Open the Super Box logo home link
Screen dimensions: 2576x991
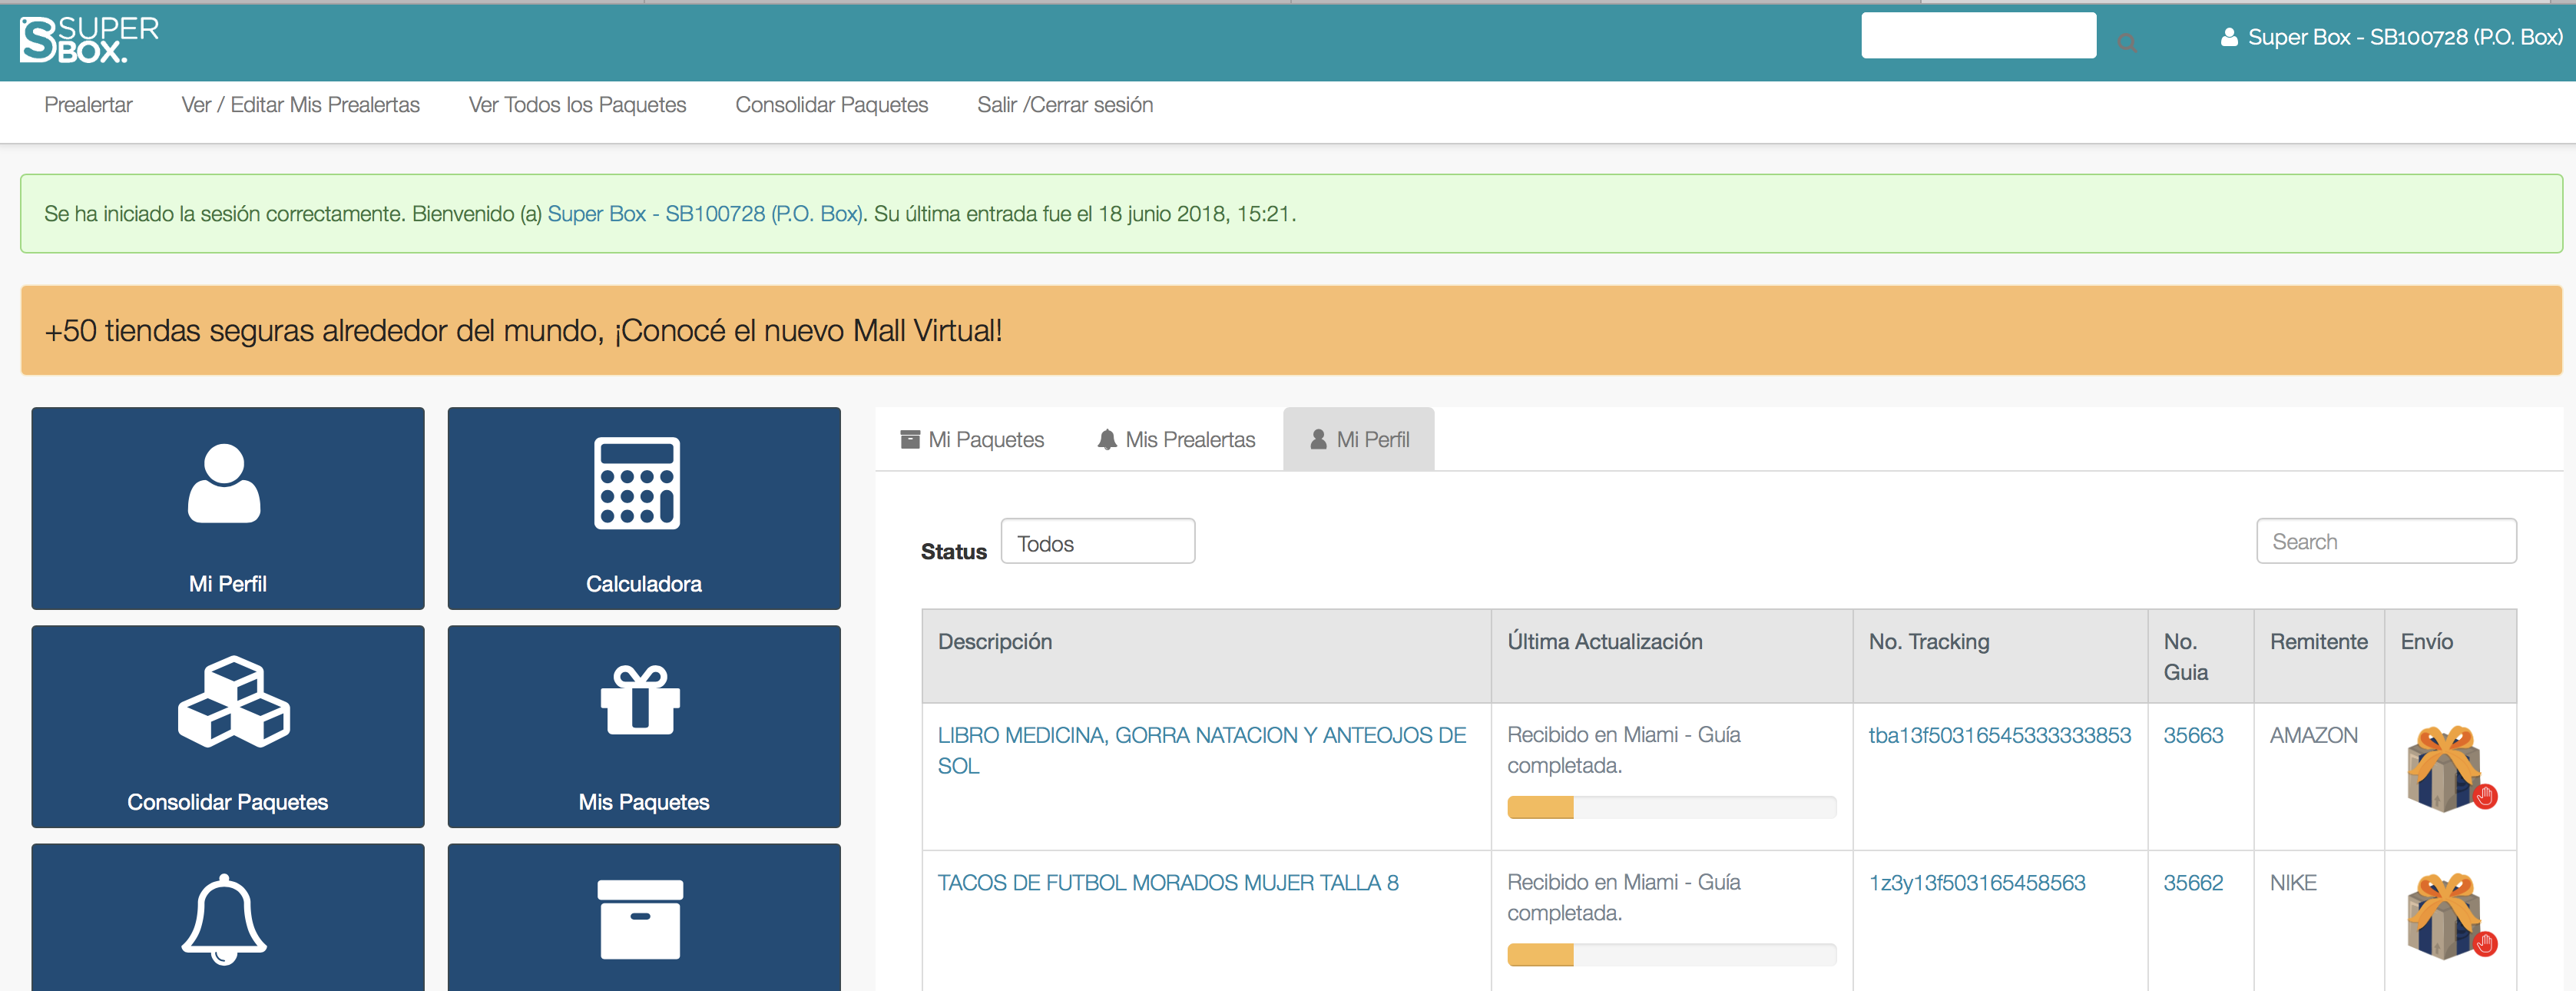[89, 40]
